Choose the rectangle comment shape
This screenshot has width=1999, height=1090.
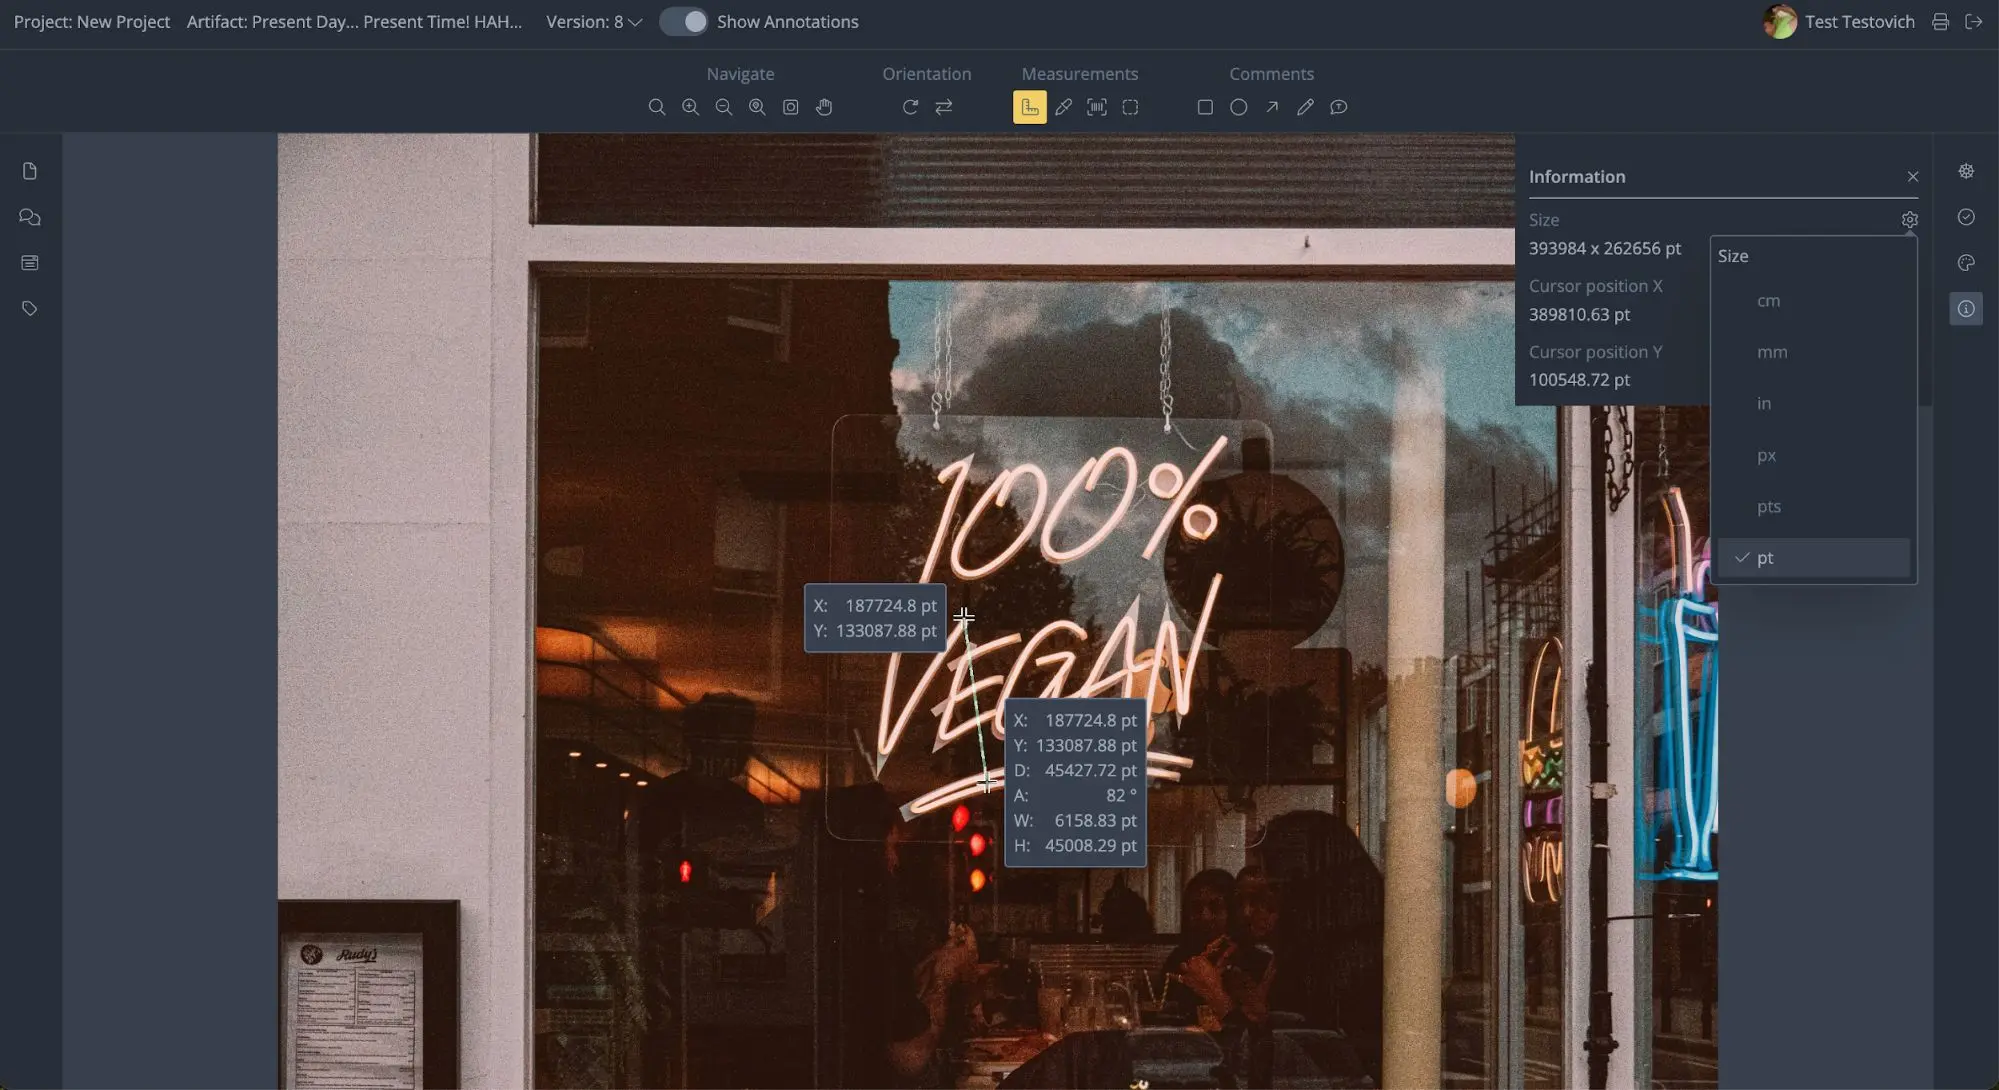tap(1205, 107)
